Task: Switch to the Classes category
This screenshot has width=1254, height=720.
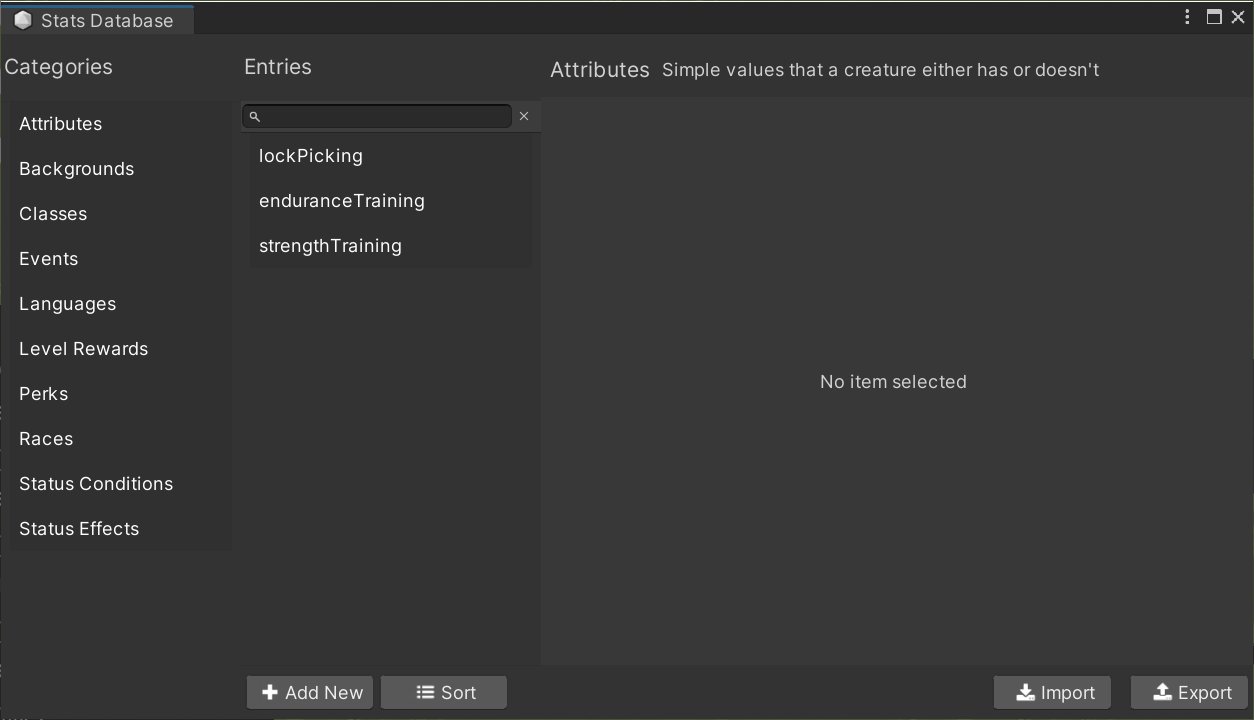Action: pyautogui.click(x=53, y=214)
